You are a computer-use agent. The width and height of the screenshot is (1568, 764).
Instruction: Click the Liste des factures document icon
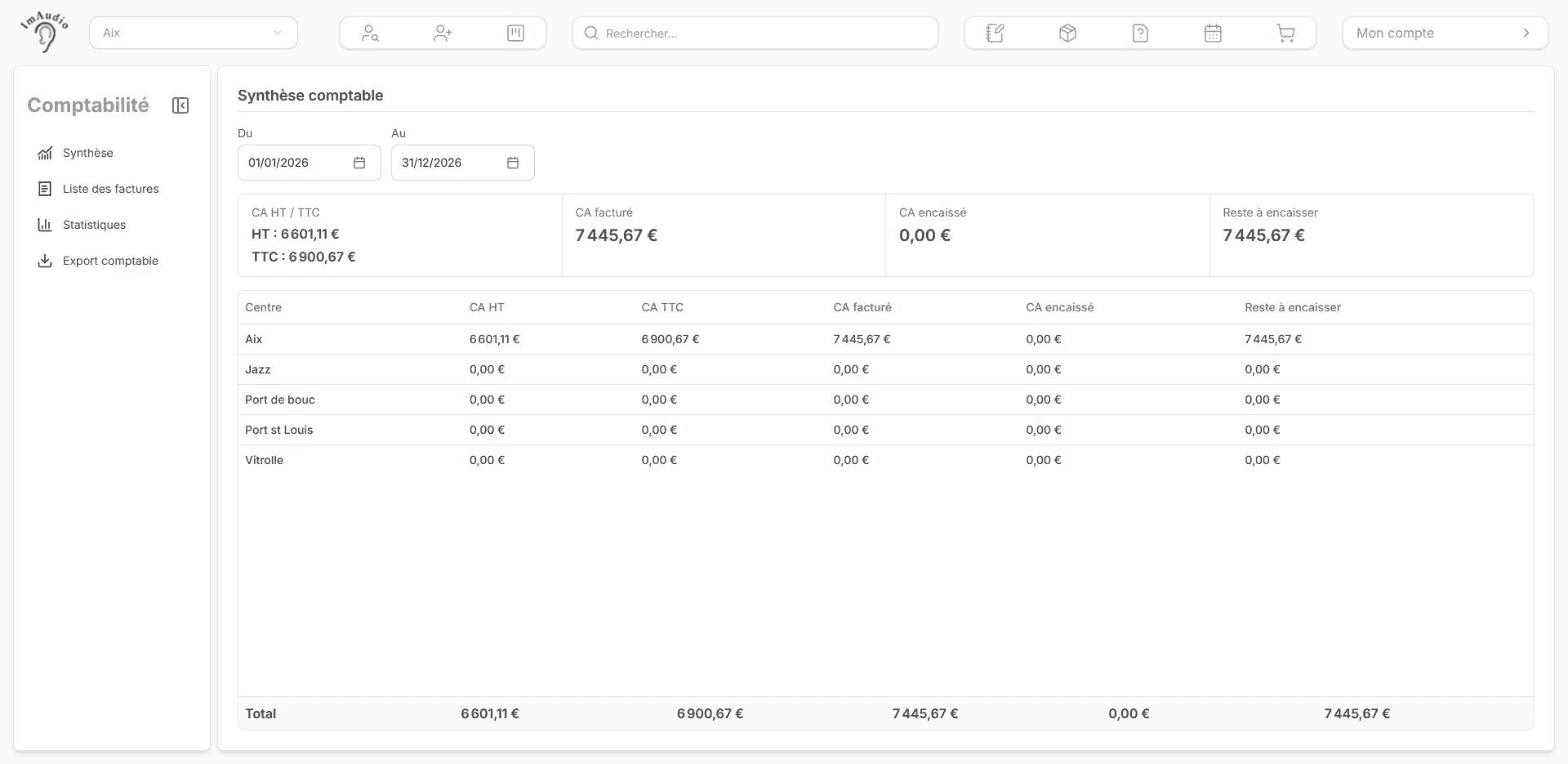point(45,189)
